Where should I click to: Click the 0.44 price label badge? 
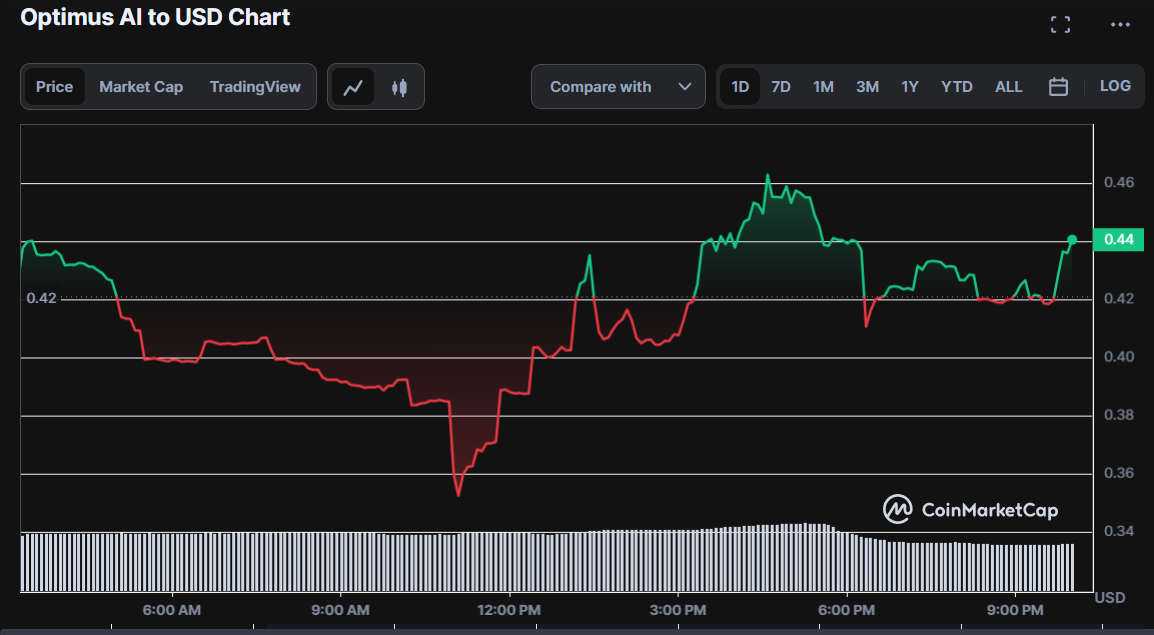click(x=1117, y=239)
